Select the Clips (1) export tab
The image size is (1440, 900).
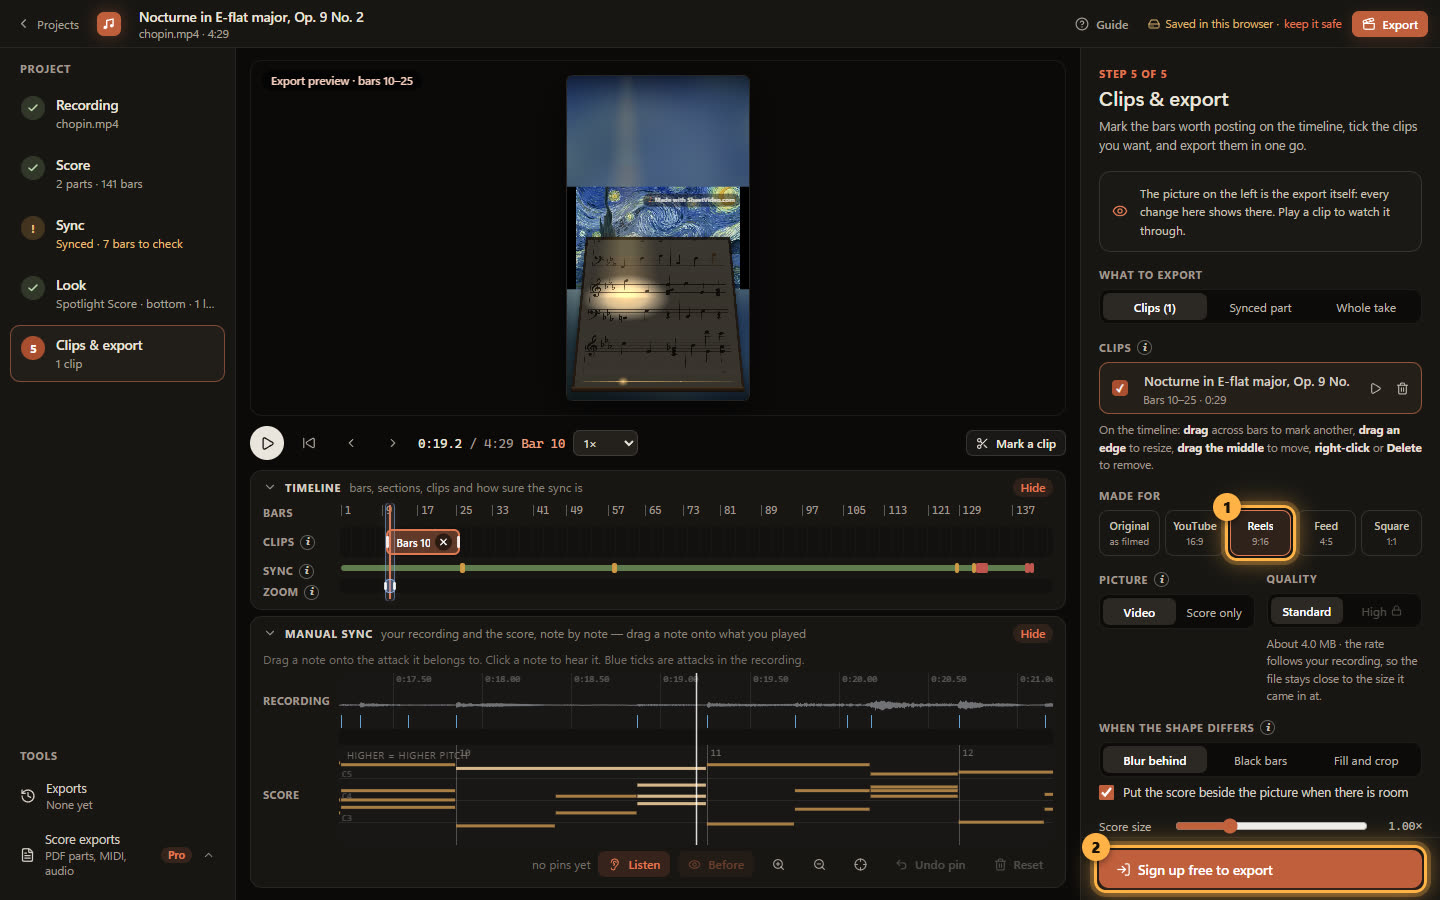pos(1155,308)
